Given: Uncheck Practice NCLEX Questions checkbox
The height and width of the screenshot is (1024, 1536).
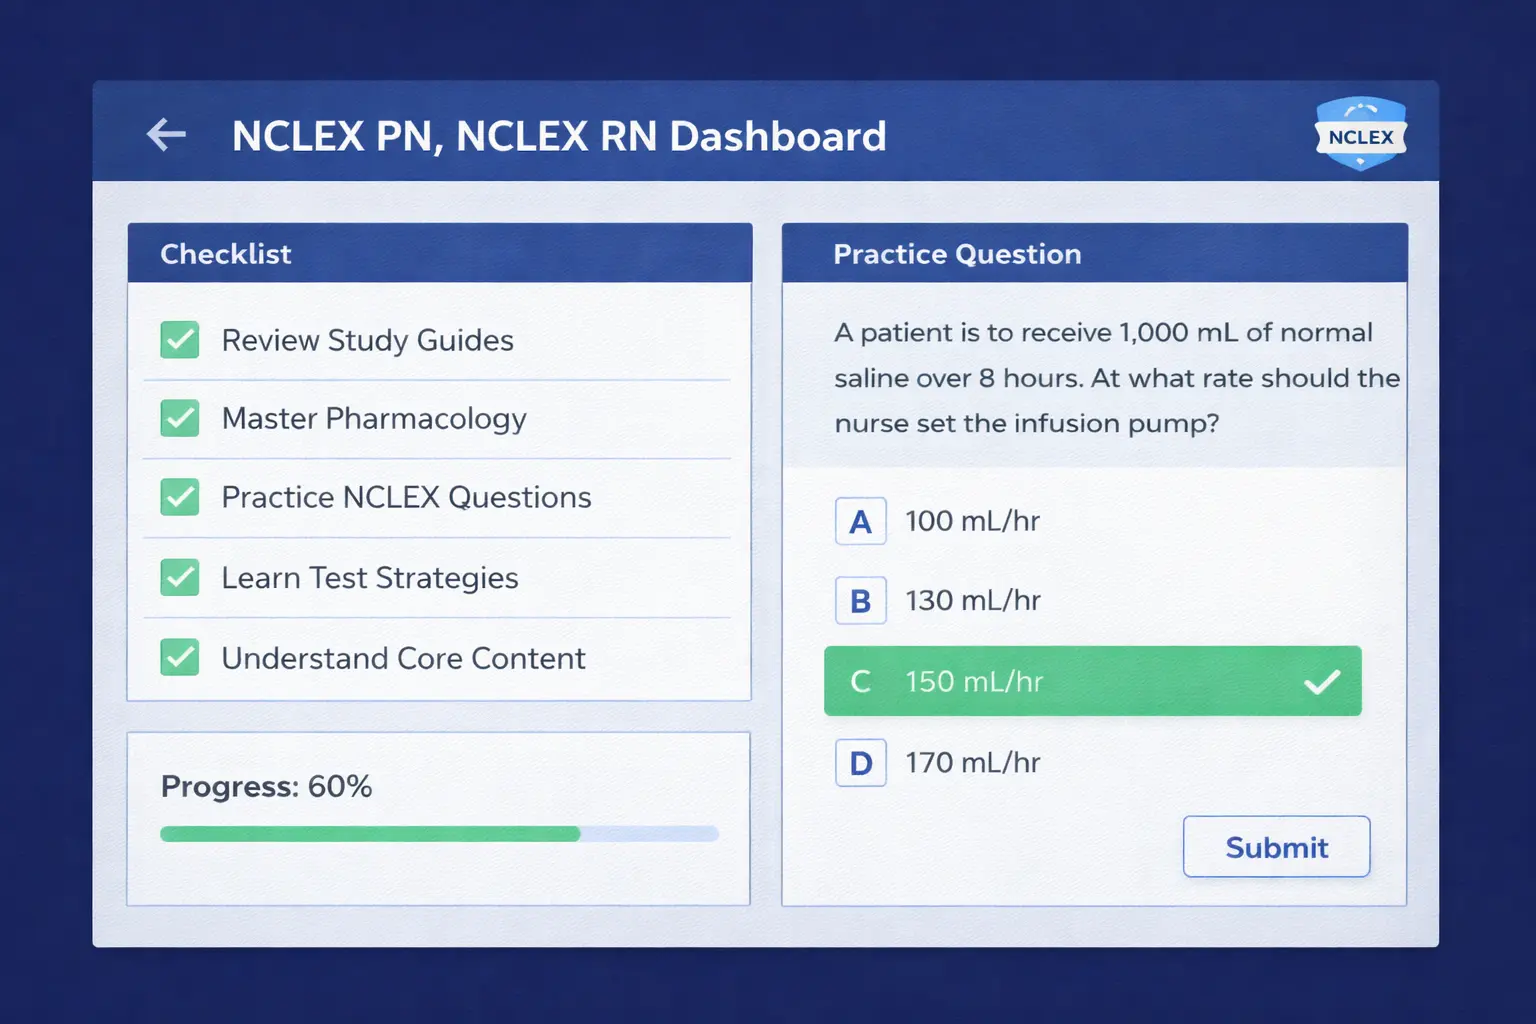Looking at the screenshot, I should click(180, 497).
